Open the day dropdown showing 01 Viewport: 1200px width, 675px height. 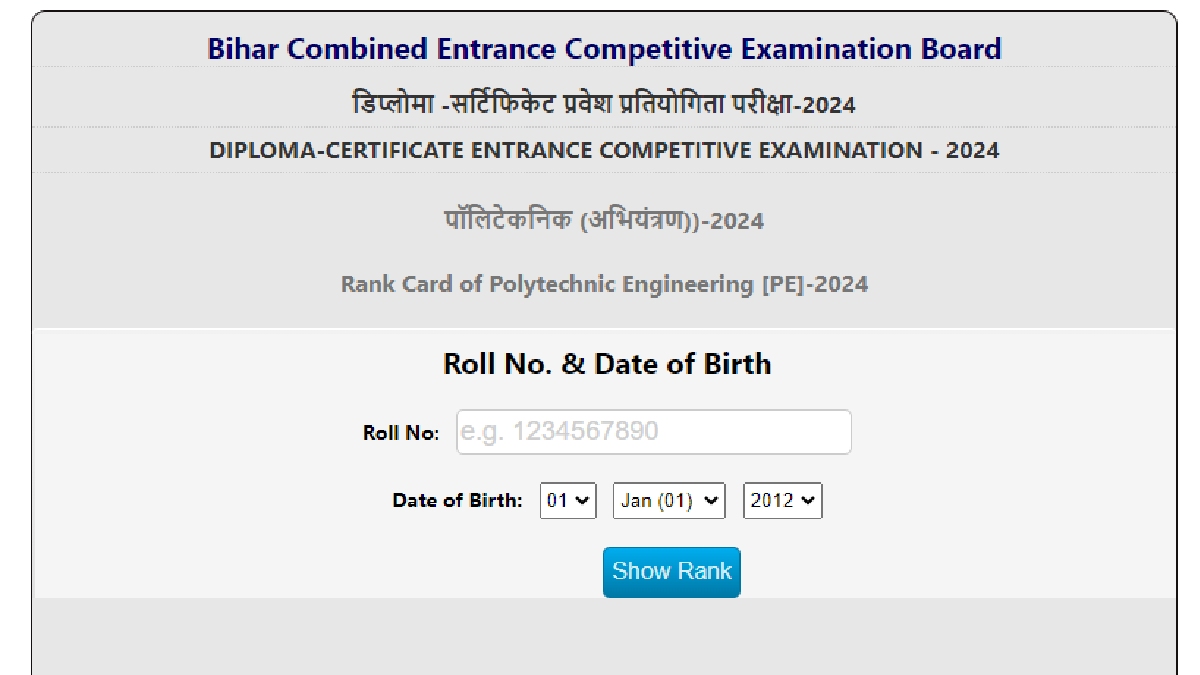[569, 500]
